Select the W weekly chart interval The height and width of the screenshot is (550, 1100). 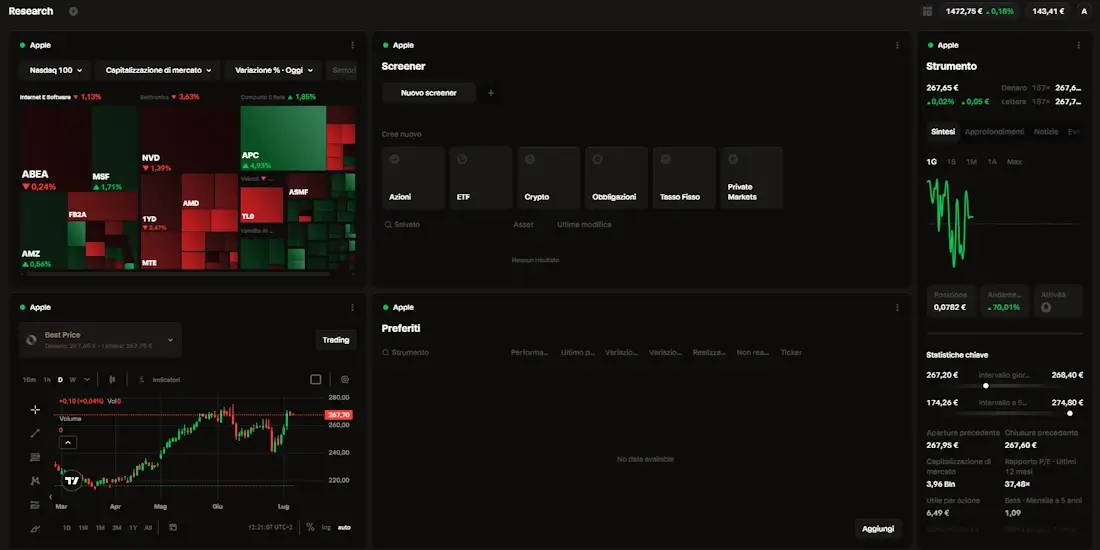click(x=72, y=380)
